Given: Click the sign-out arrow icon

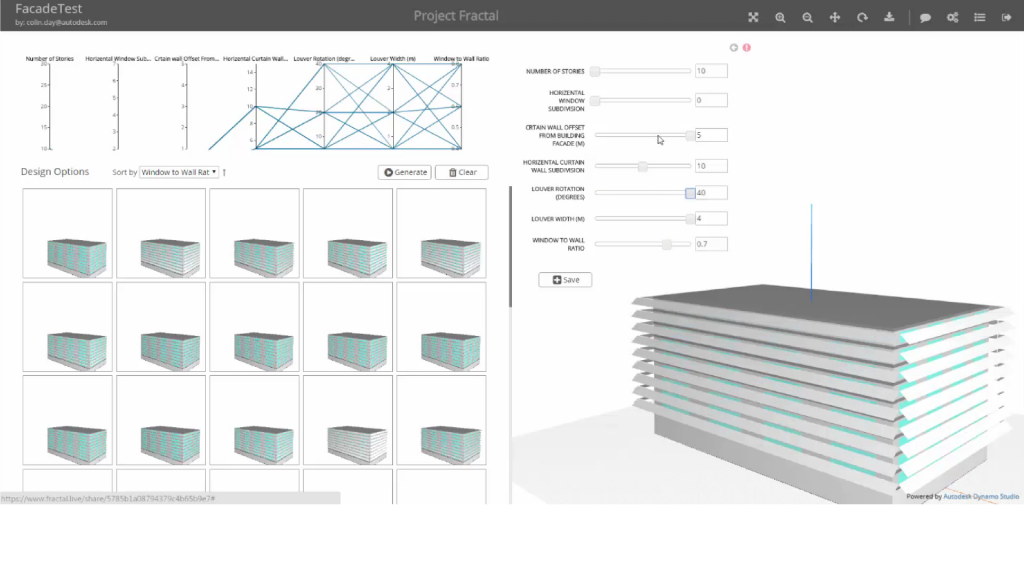Looking at the screenshot, I should tap(1006, 17).
